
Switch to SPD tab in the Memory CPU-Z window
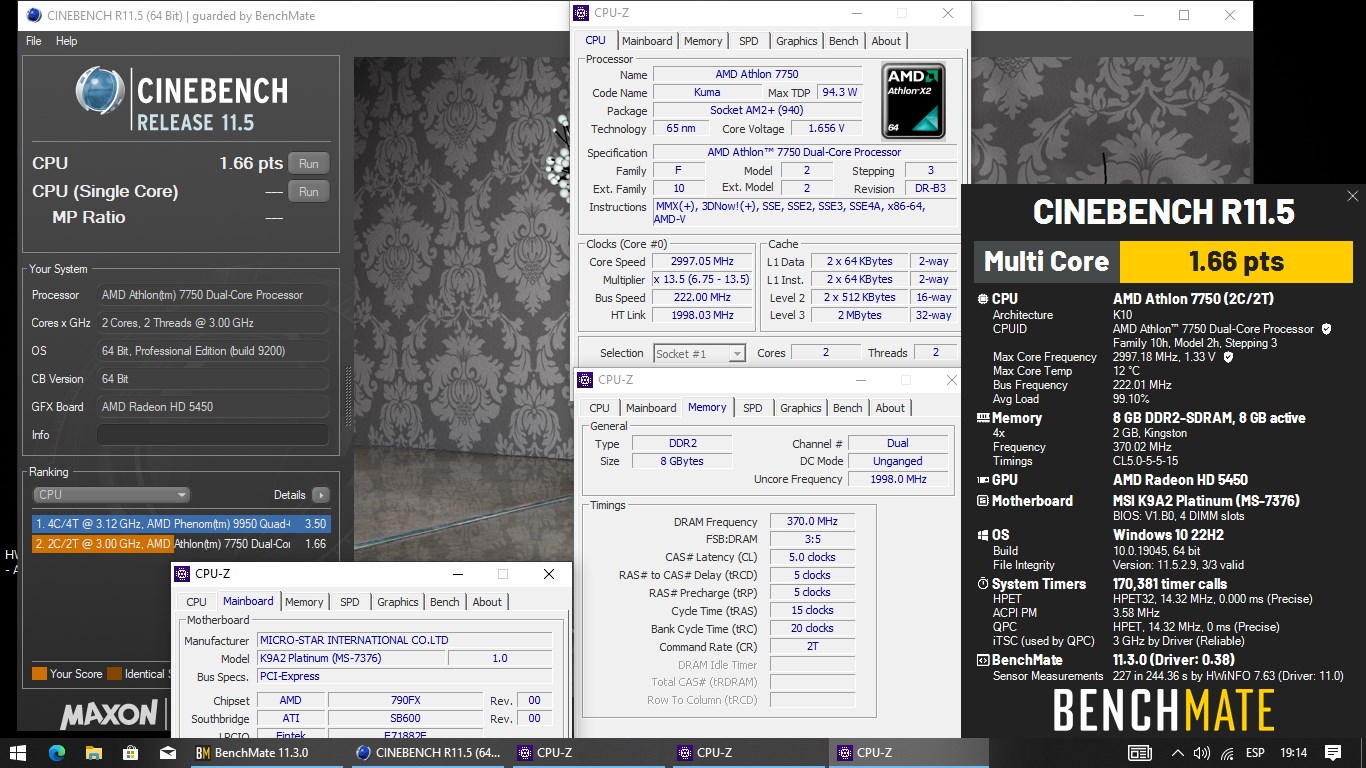pyautogui.click(x=753, y=408)
